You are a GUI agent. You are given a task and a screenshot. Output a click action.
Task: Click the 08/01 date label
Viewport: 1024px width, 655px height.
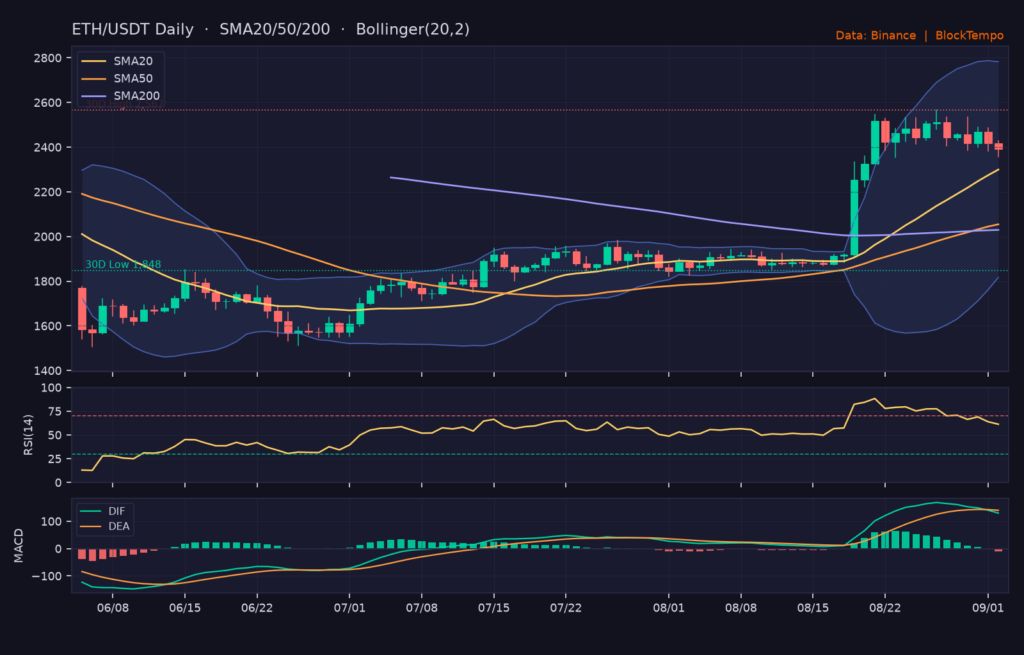[669, 608]
